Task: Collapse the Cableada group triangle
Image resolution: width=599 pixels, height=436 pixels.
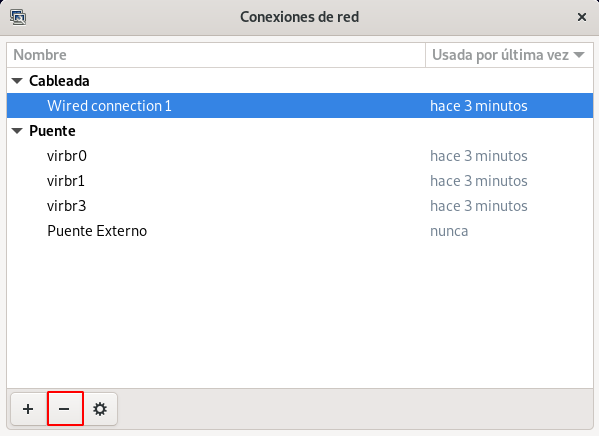Action: point(17,81)
